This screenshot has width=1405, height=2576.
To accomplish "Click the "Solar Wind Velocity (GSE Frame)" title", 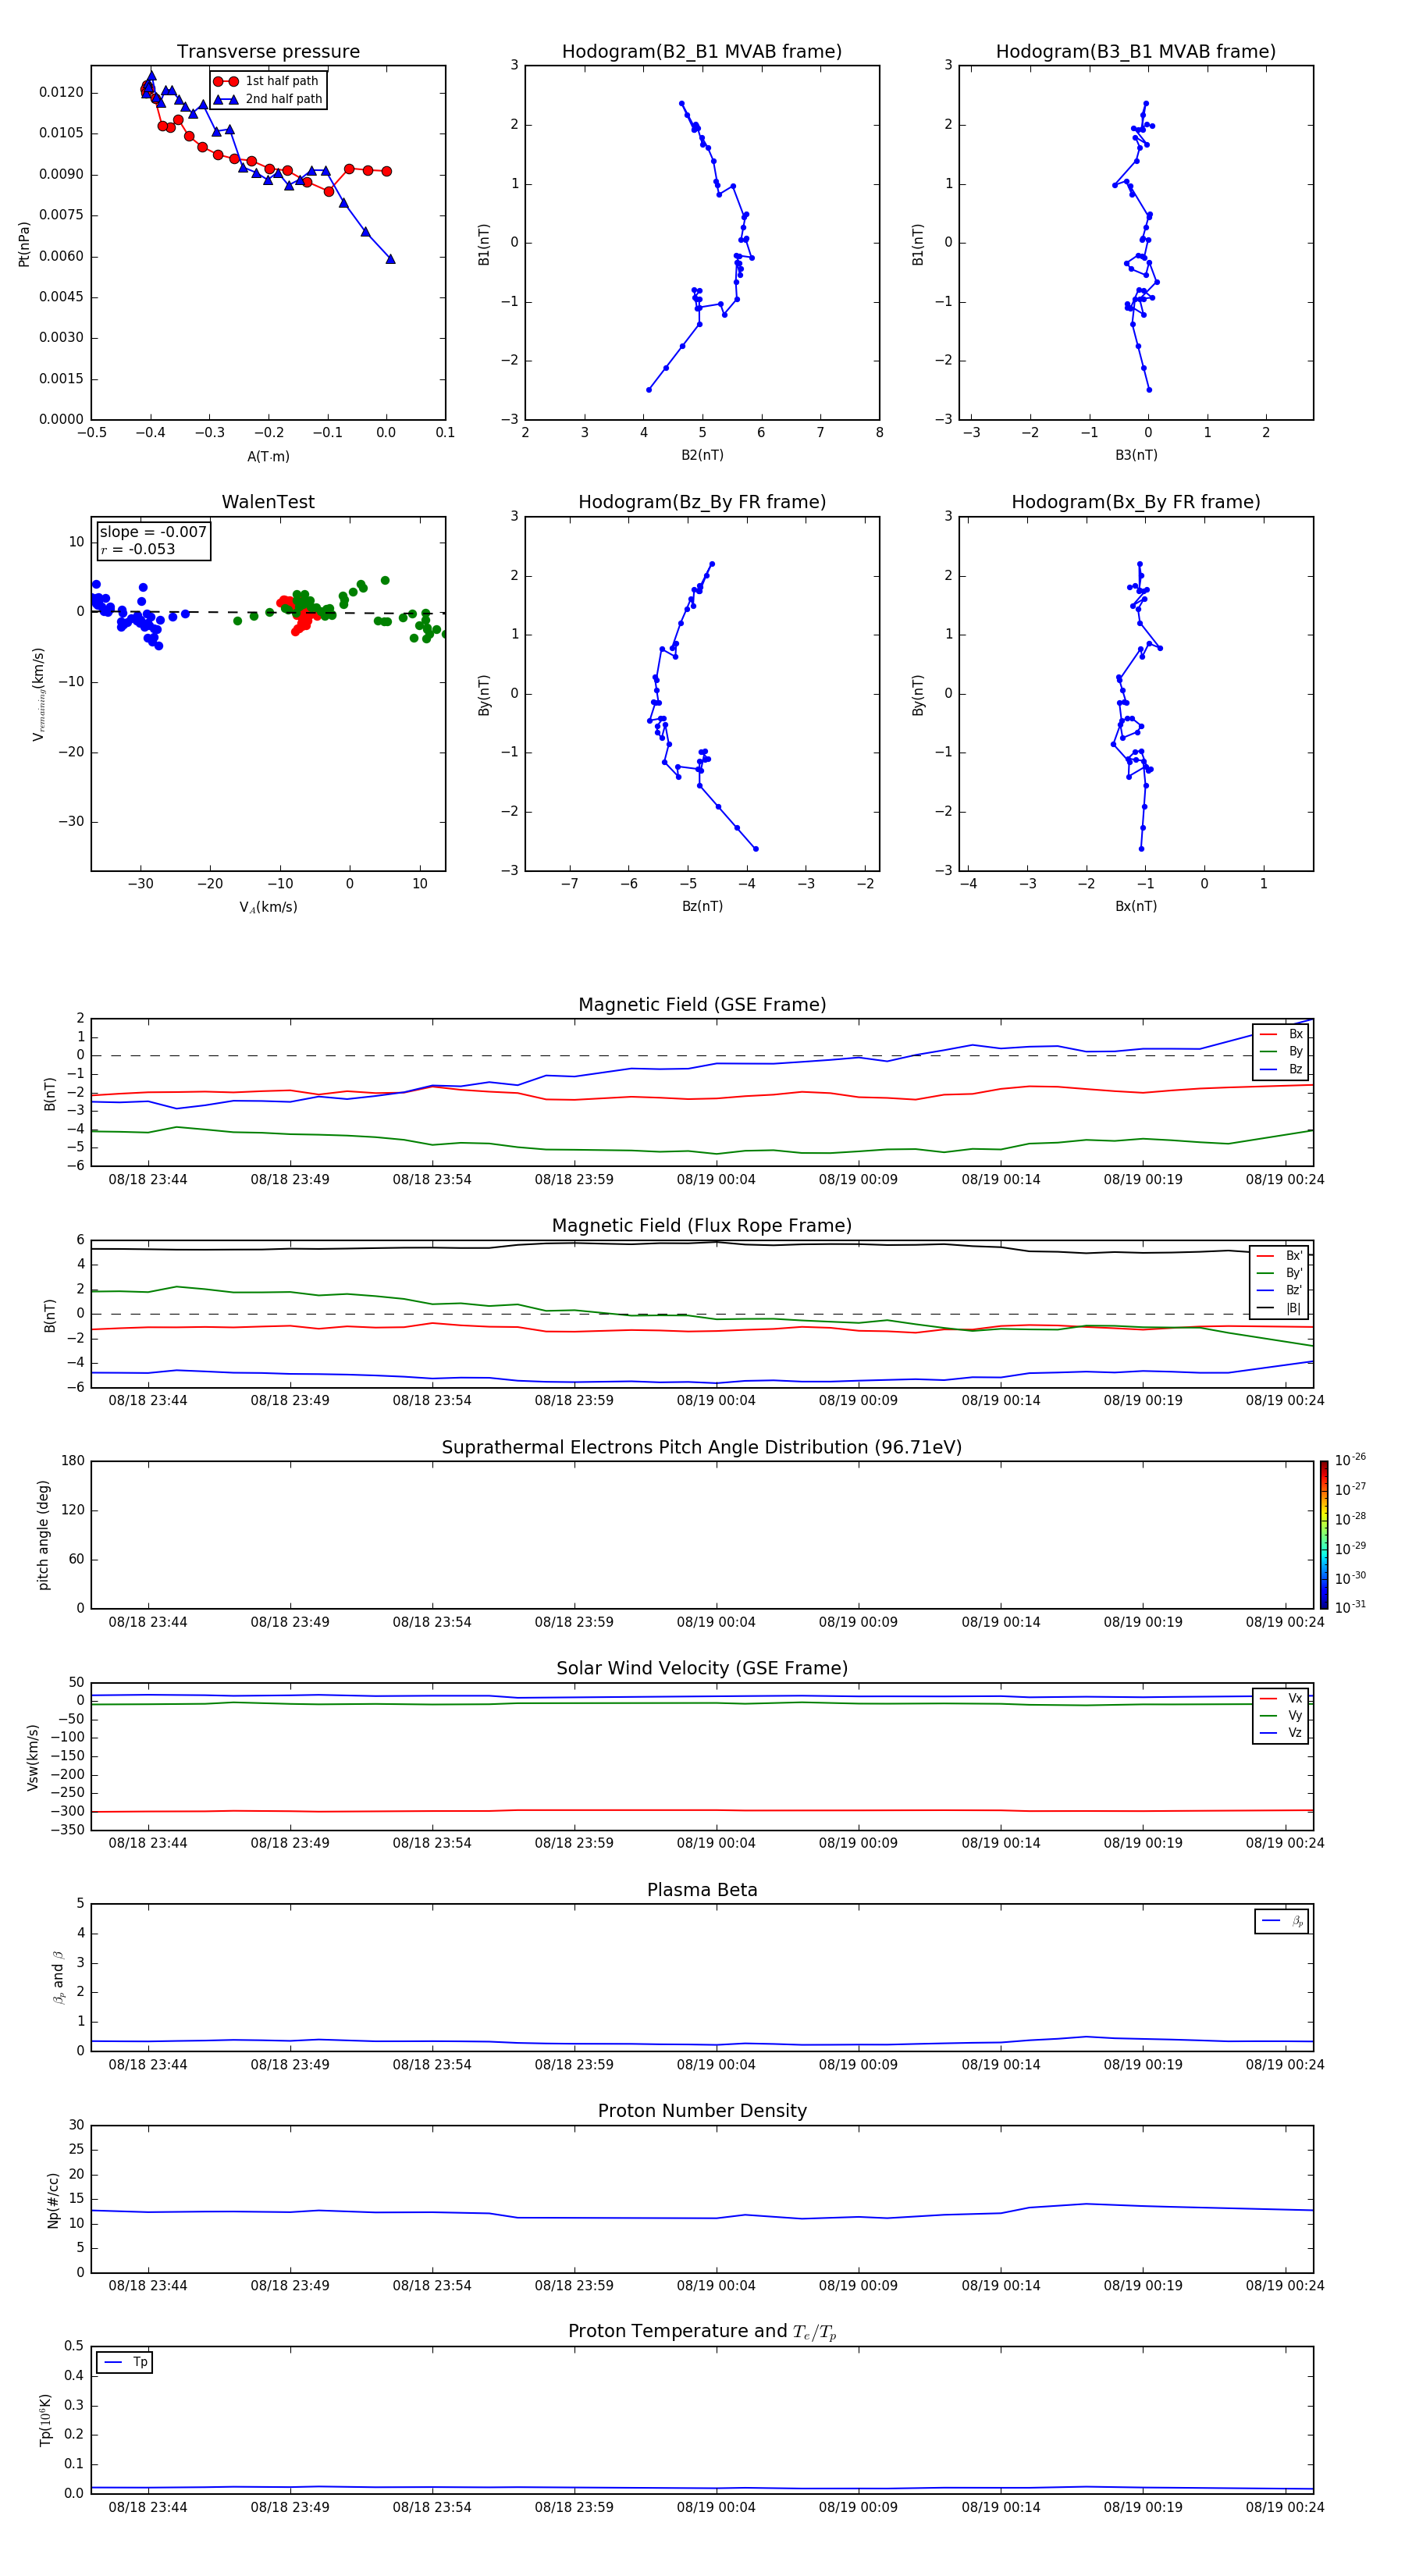I will [702, 1669].
